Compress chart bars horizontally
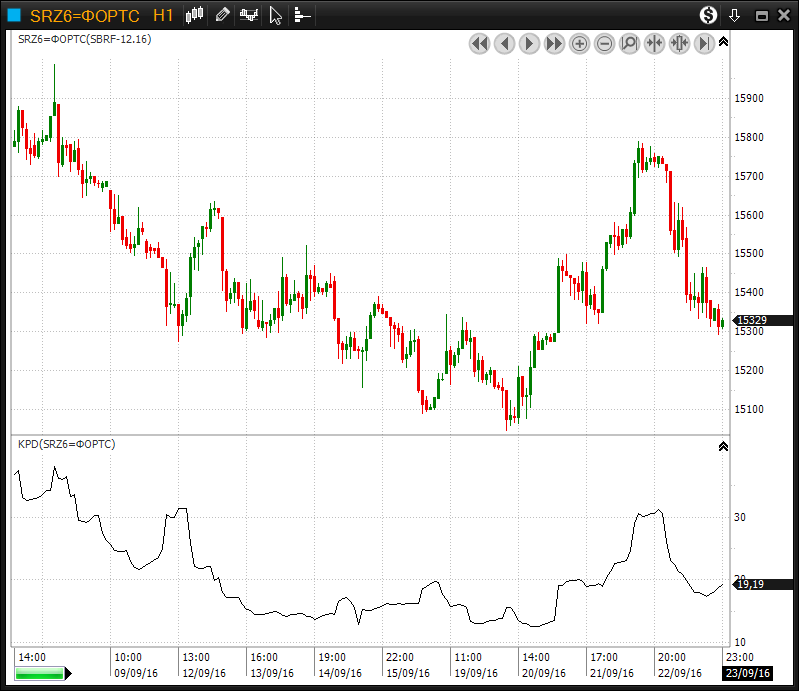 click(654, 43)
